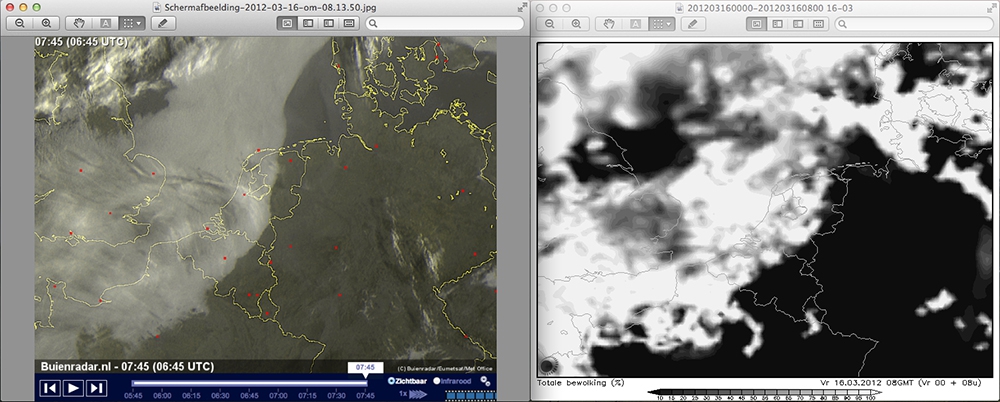The width and height of the screenshot is (1000, 402).
Task: Jump to 05:45 on the timeline
Action: click(x=133, y=396)
